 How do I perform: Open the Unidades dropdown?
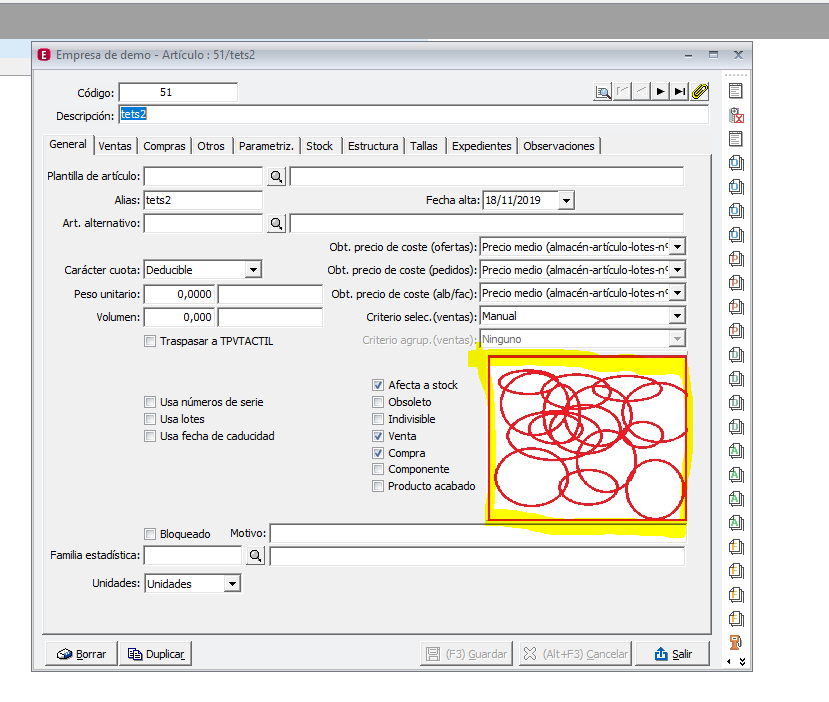(x=232, y=584)
